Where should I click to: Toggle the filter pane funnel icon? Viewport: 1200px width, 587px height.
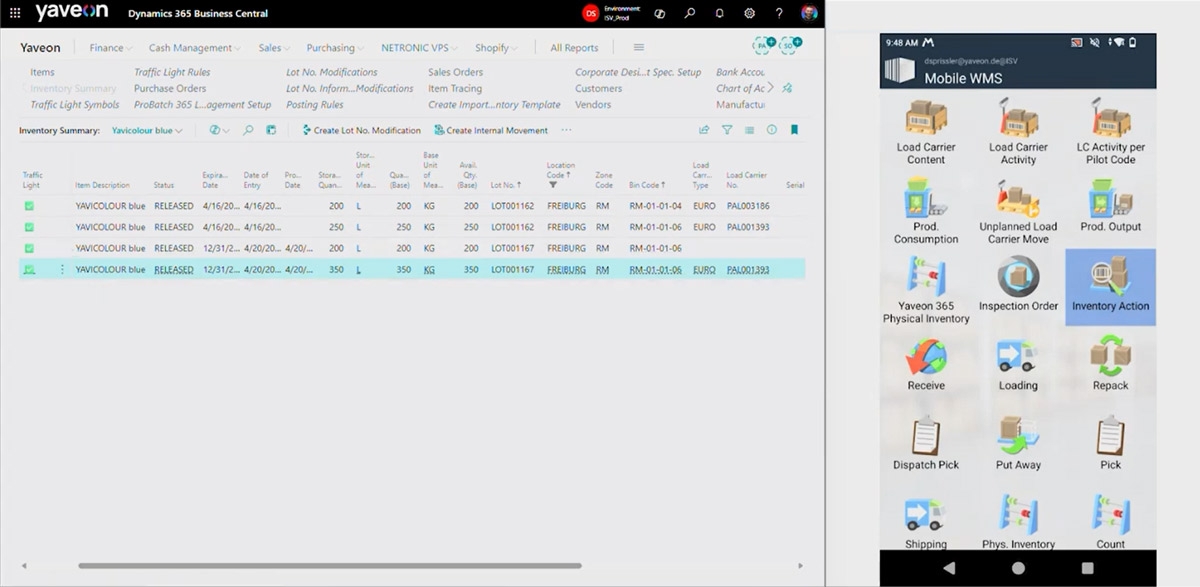727,130
